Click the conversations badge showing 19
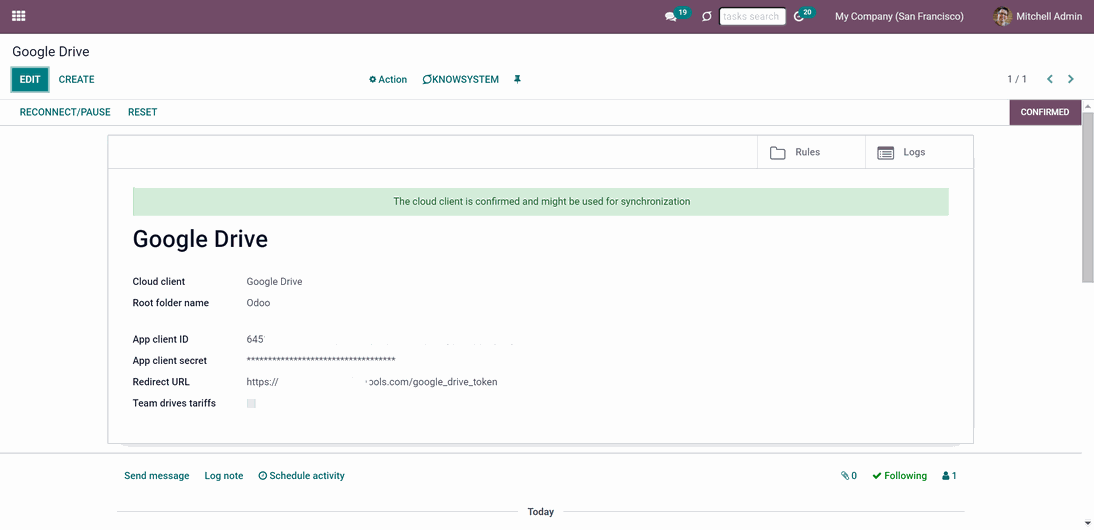This screenshot has width=1094, height=530. click(682, 12)
